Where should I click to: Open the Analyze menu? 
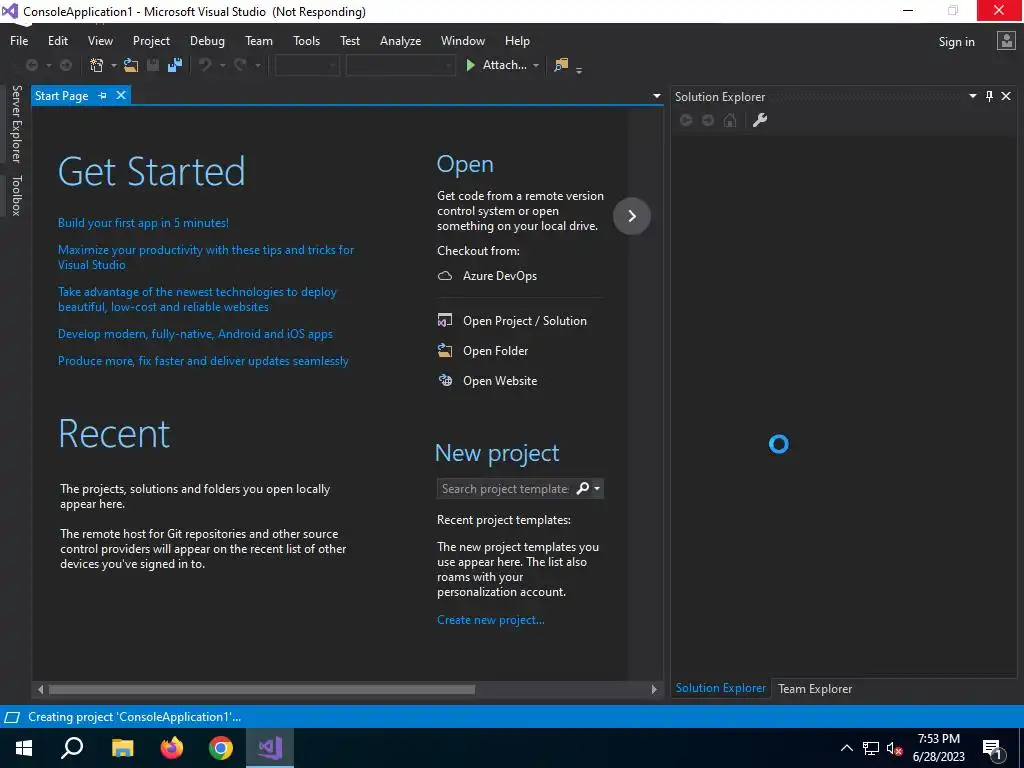400,40
